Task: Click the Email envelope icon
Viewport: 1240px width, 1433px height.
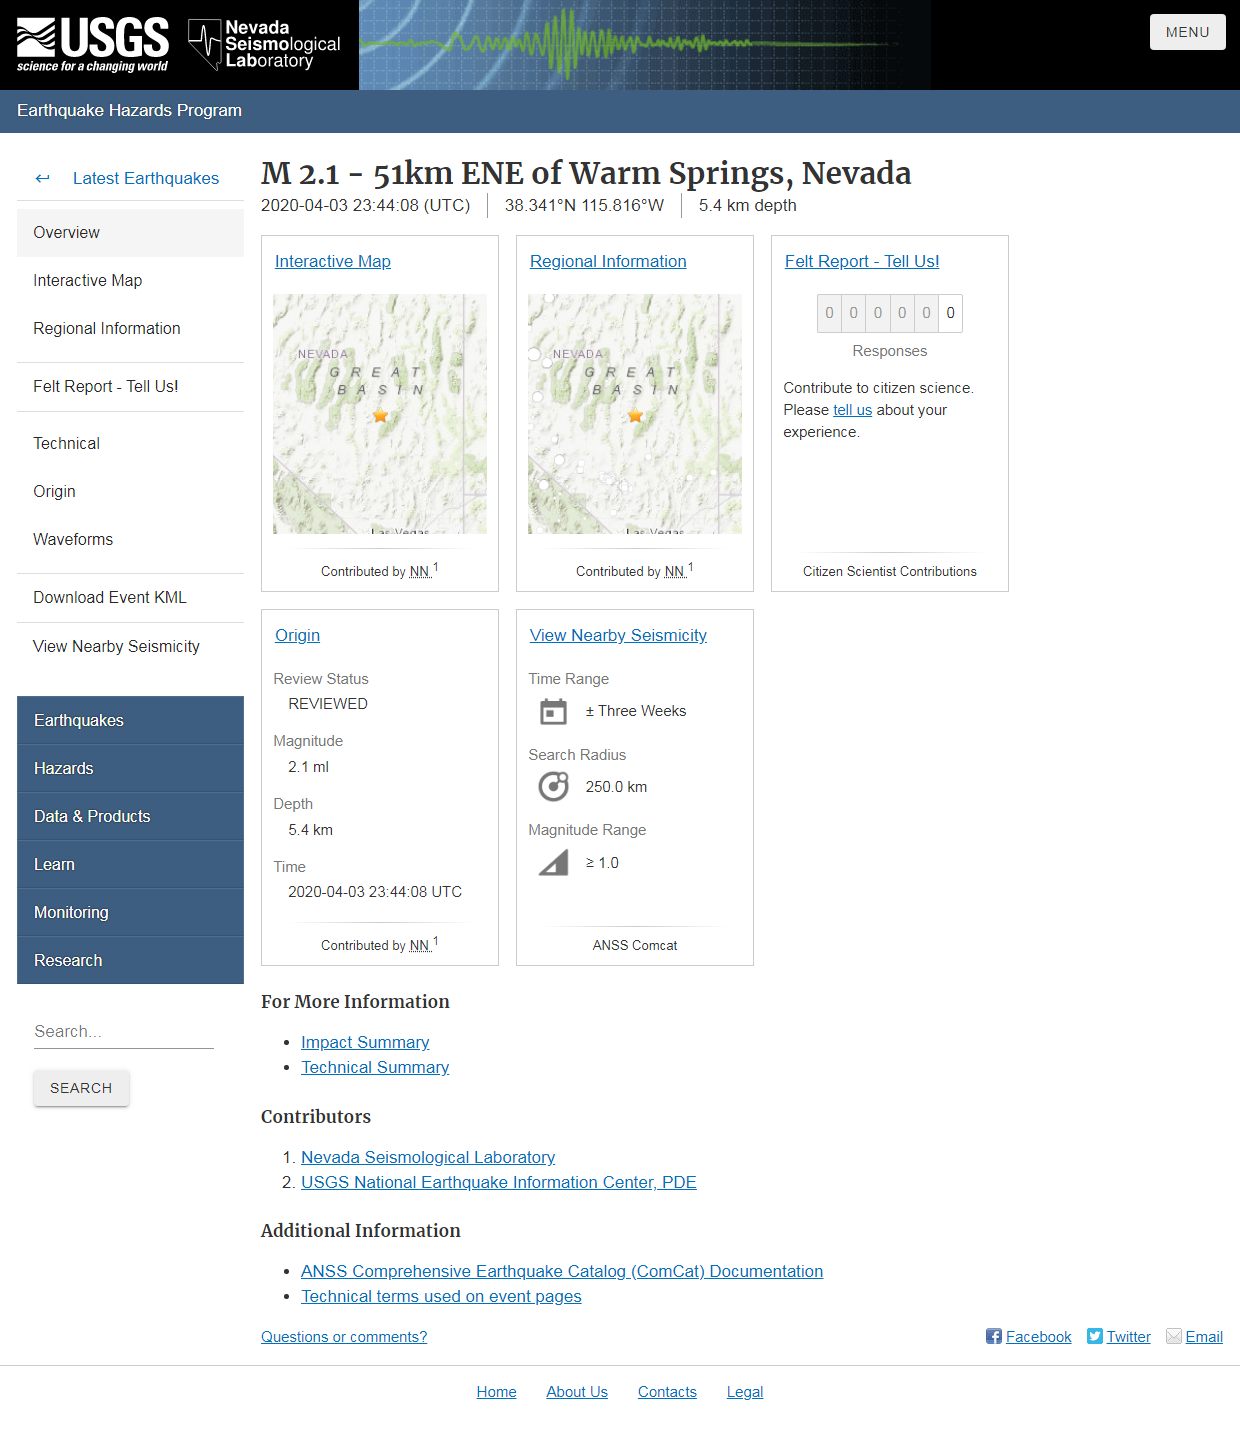Action: click(1174, 1337)
